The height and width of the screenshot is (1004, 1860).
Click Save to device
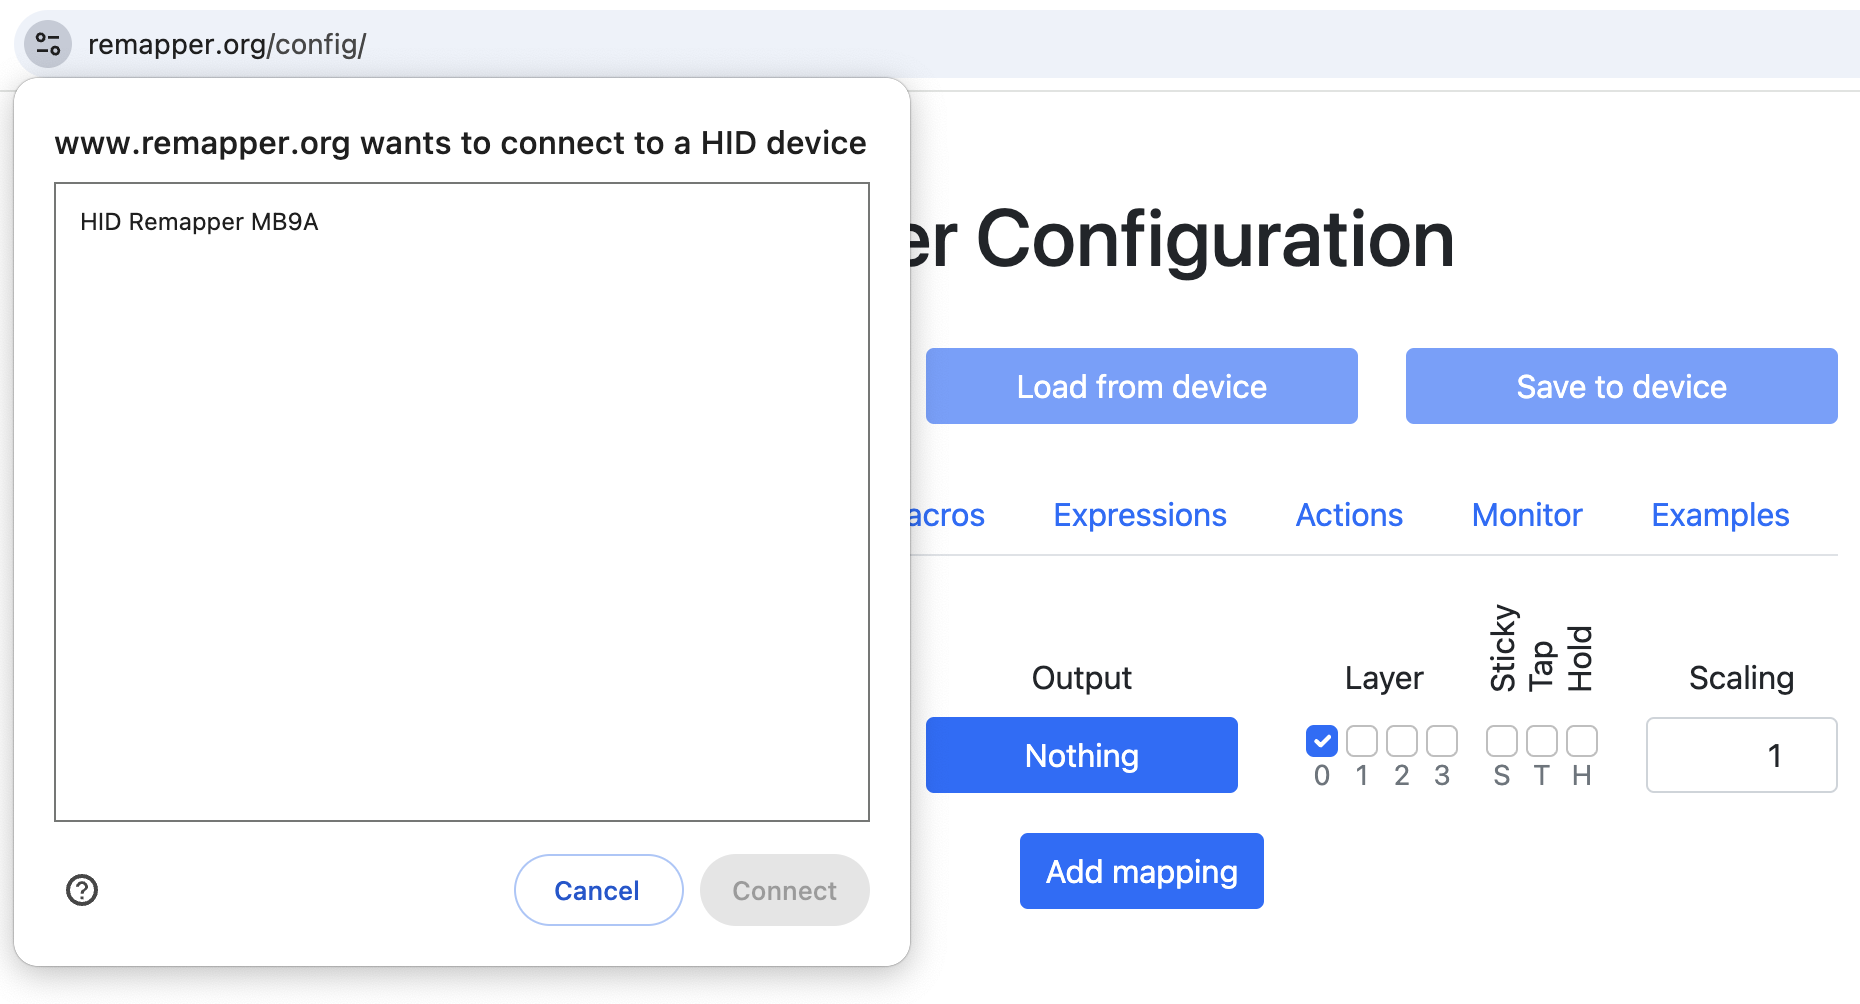pos(1621,386)
